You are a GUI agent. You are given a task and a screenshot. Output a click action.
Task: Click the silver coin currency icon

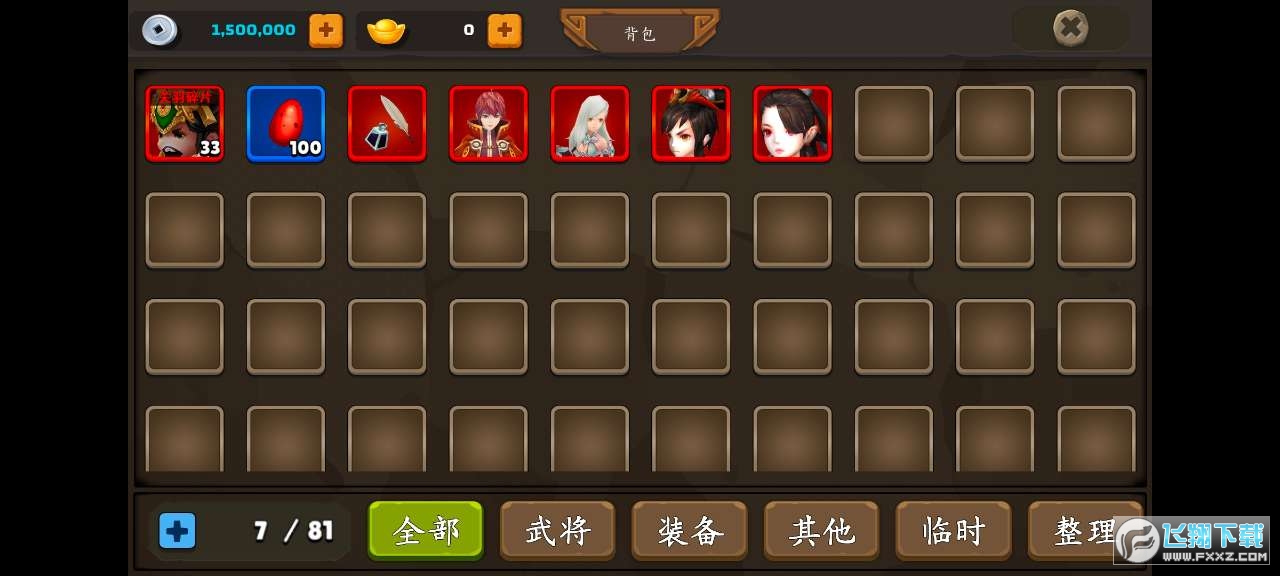[x=159, y=30]
